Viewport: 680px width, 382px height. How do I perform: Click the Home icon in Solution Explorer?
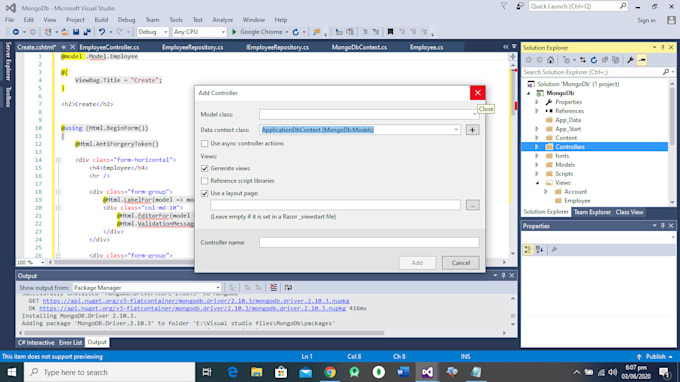tap(550, 60)
